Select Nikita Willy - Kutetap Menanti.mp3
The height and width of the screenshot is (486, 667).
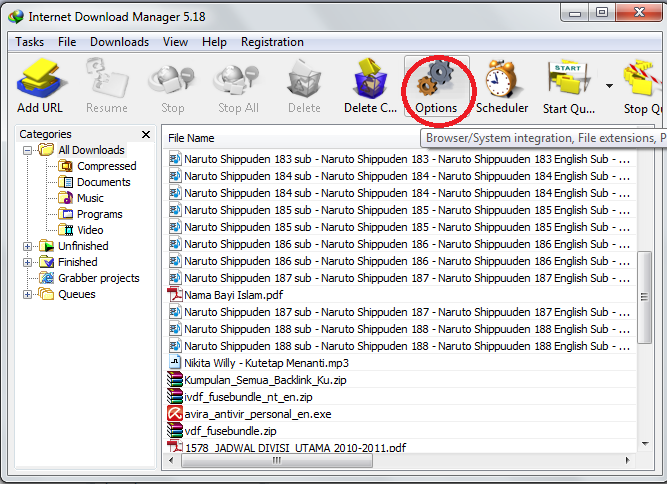point(266,363)
